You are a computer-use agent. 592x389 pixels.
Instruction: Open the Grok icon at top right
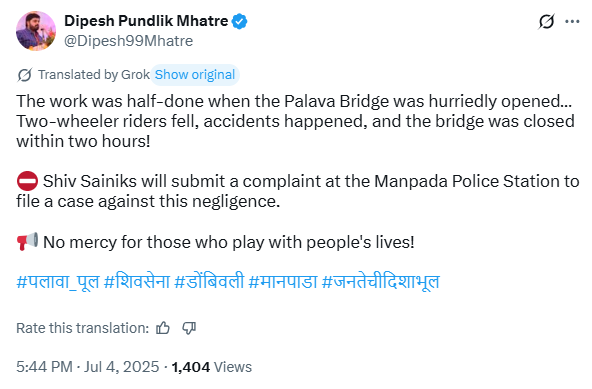click(x=546, y=22)
